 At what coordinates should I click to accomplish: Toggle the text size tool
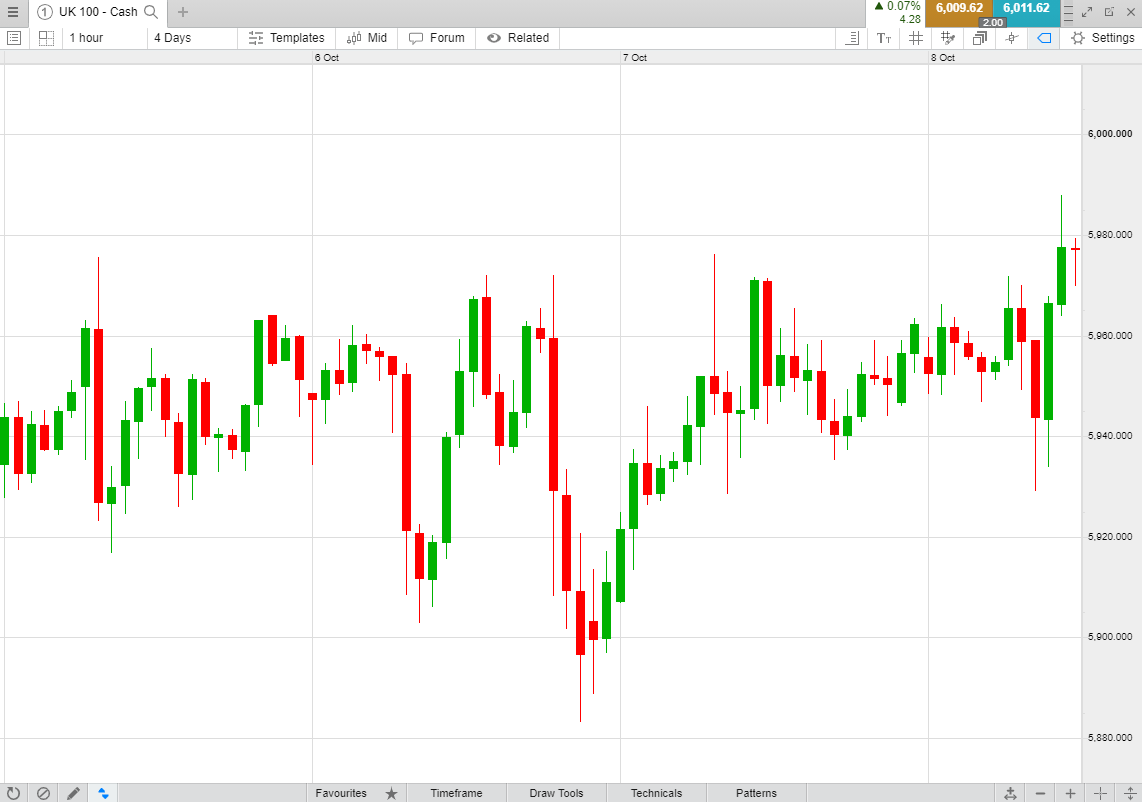pyautogui.click(x=884, y=38)
